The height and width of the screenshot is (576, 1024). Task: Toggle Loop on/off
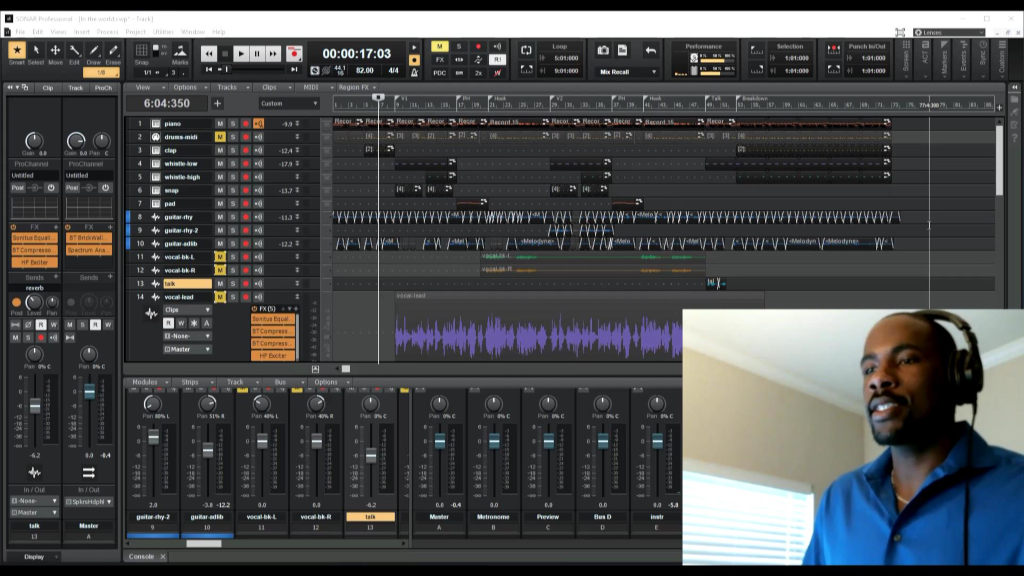[x=526, y=50]
